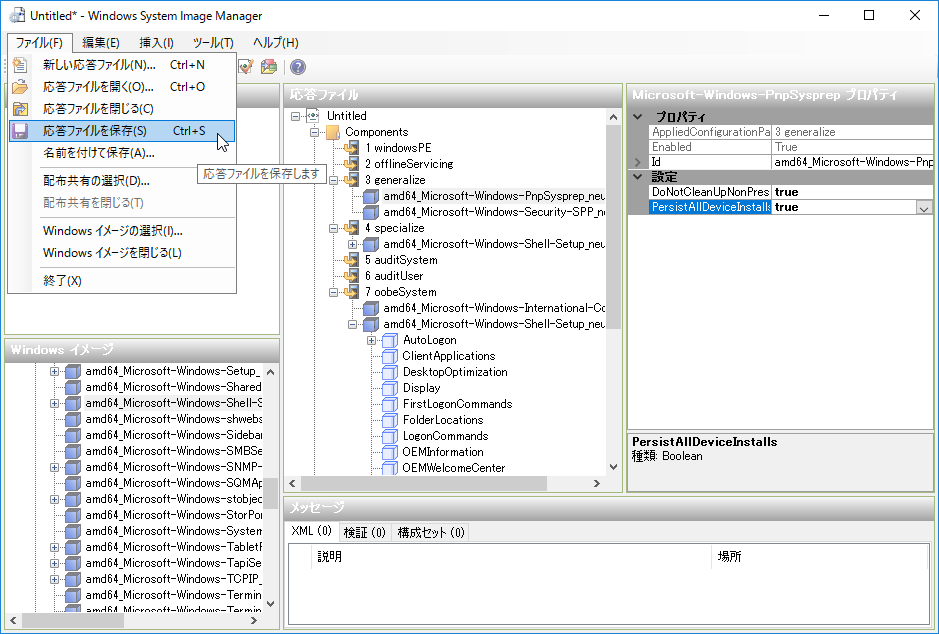Open the ヘルプ(H) menu
939x634 pixels.
(x=275, y=43)
